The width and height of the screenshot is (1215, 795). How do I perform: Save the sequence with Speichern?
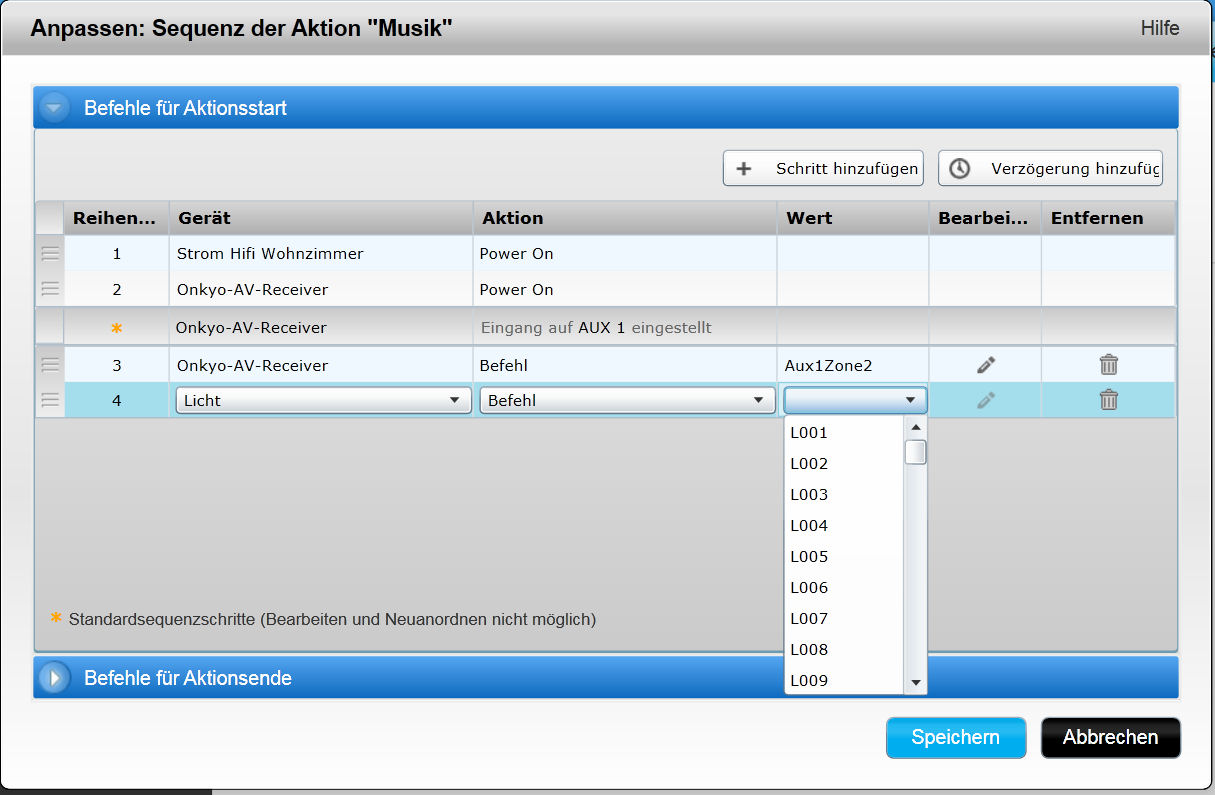click(x=955, y=738)
